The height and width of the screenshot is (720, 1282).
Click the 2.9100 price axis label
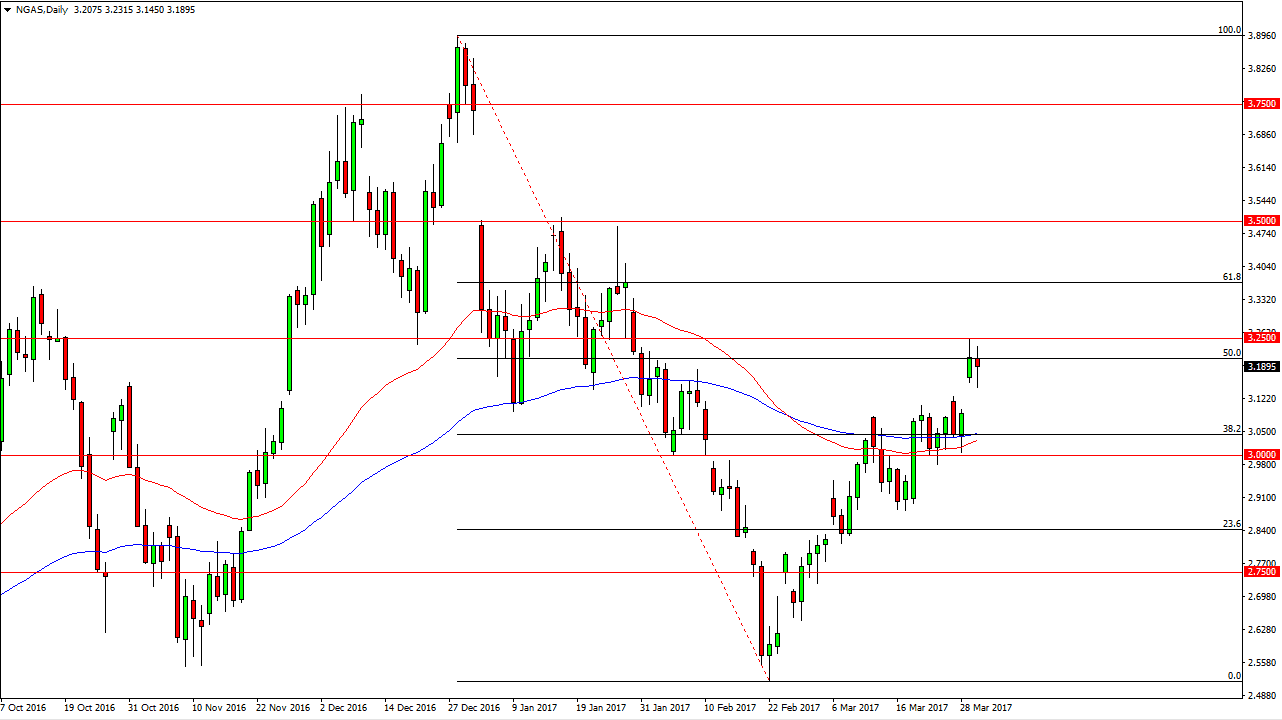click(1263, 498)
